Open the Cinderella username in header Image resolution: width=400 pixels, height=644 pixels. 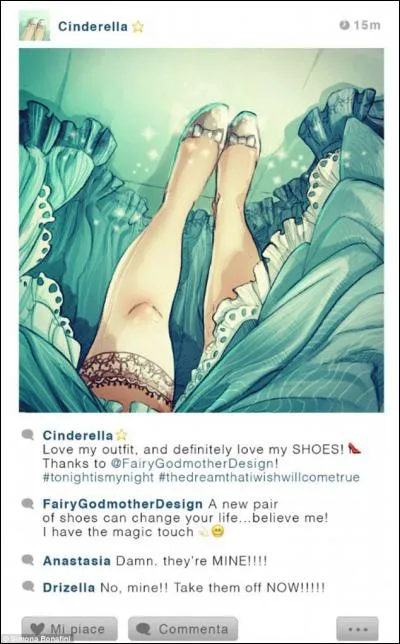[93, 26]
